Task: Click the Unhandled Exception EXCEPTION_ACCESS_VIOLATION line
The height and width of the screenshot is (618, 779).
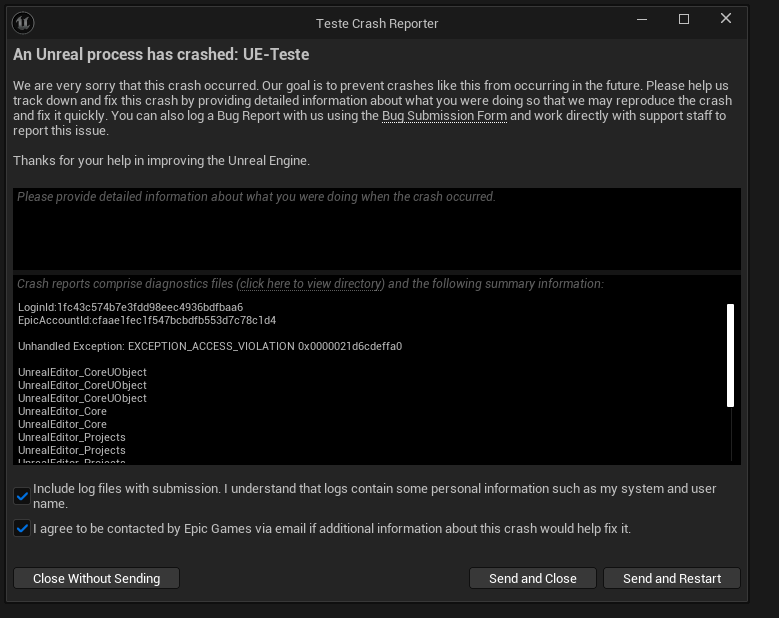Action: click(x=210, y=346)
